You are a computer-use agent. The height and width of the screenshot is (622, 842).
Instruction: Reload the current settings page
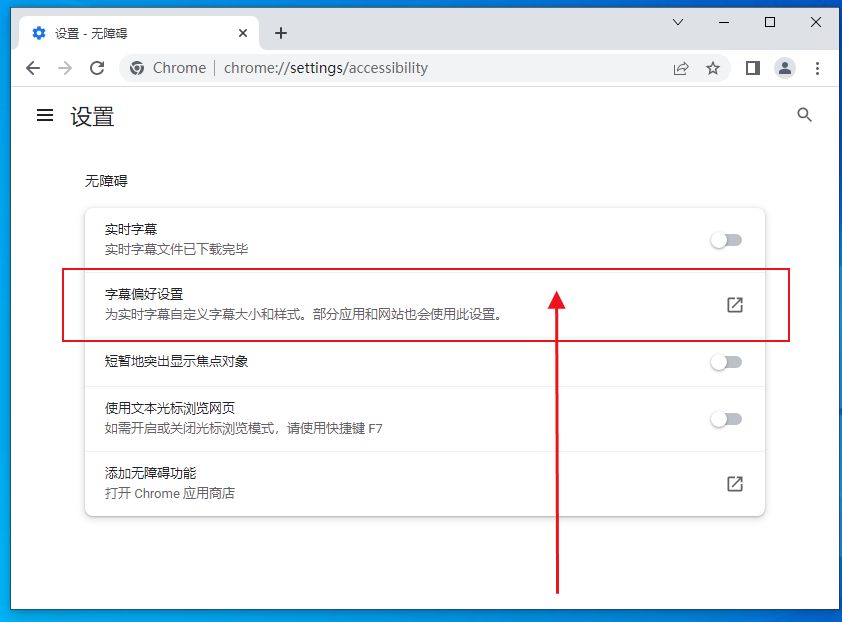tap(97, 68)
